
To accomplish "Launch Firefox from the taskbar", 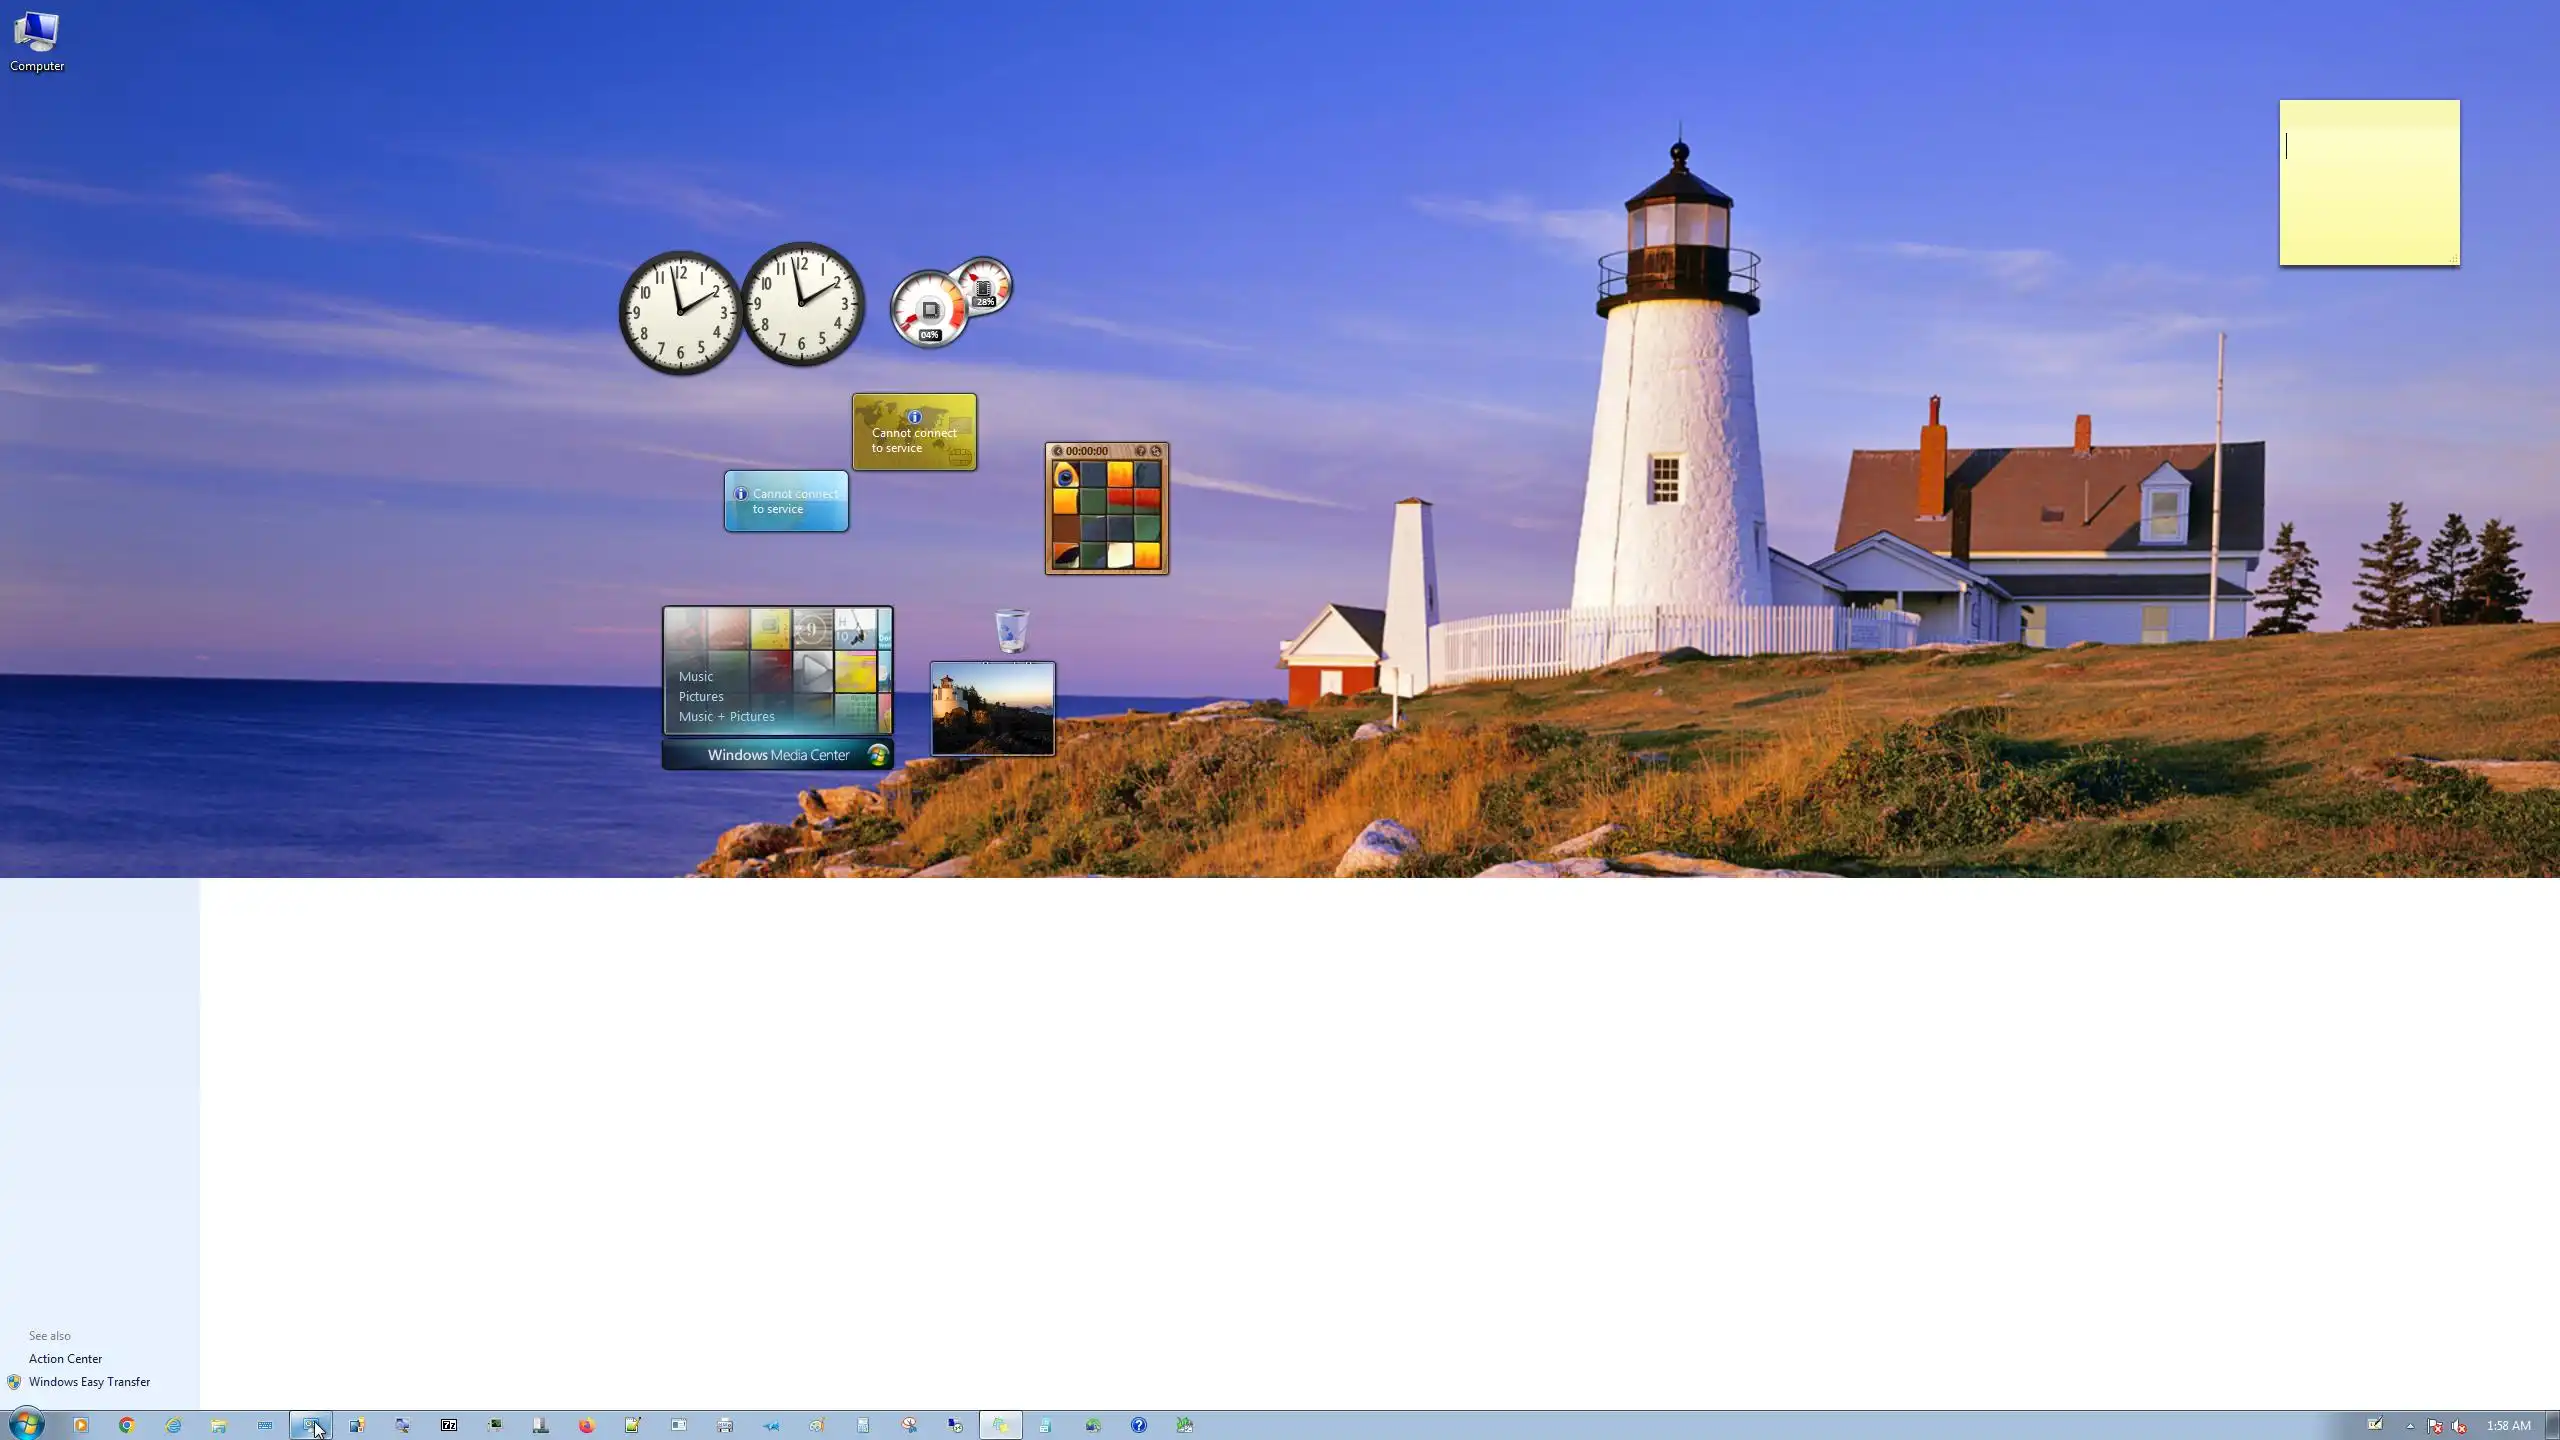I will pyautogui.click(x=587, y=1425).
